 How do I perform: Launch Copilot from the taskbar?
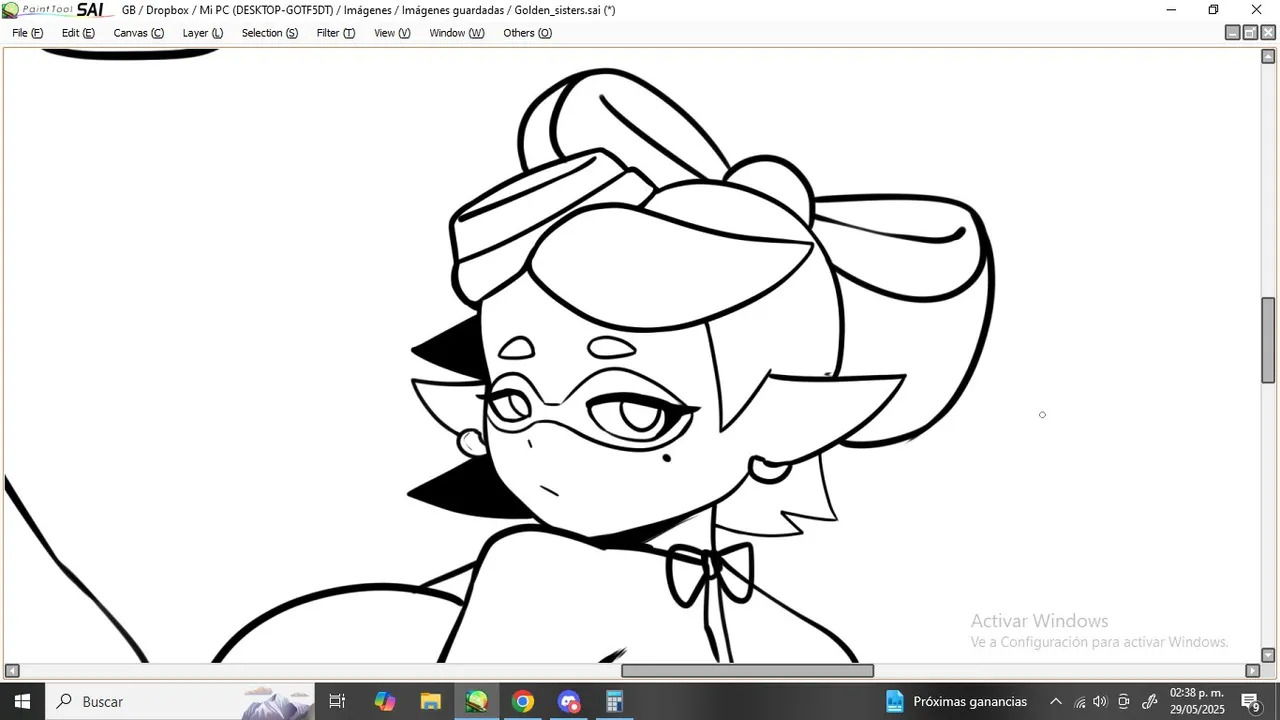coord(385,702)
